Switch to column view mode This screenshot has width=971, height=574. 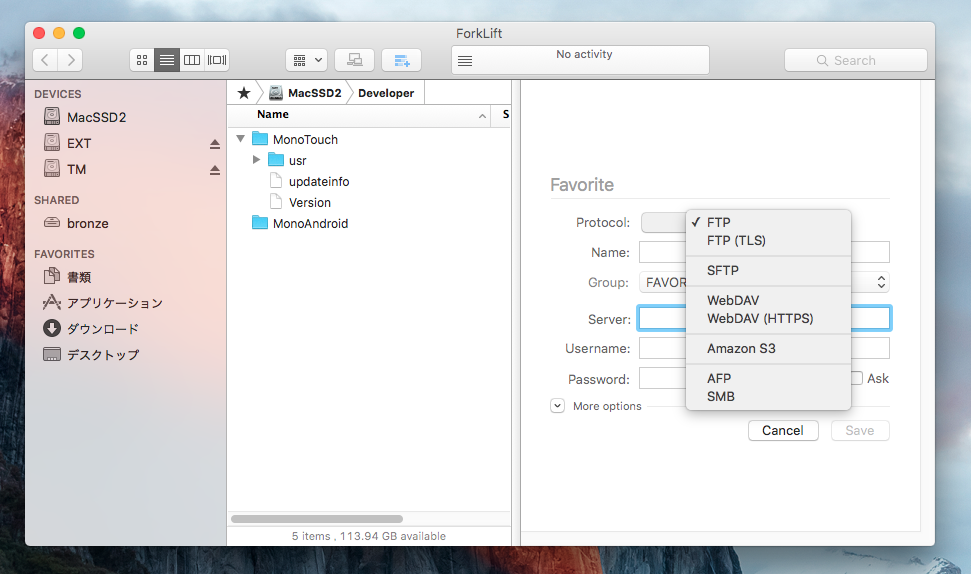[192, 60]
